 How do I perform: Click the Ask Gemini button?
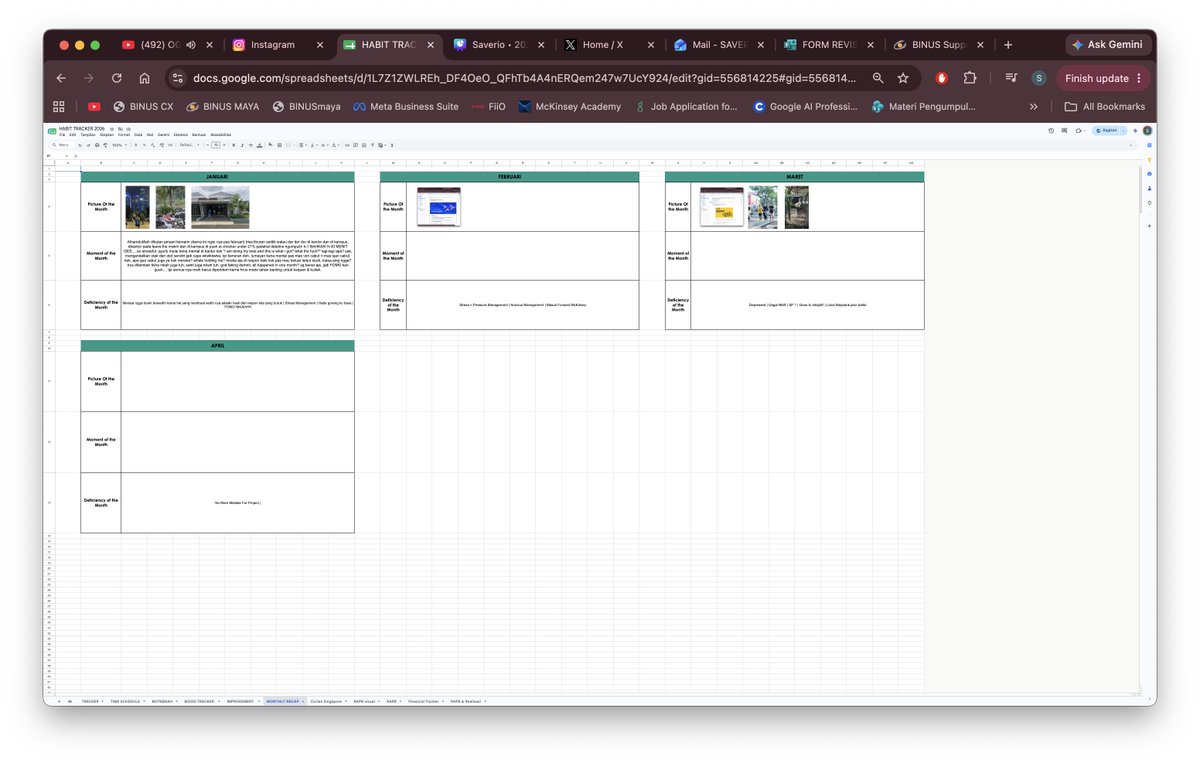(x=1108, y=45)
